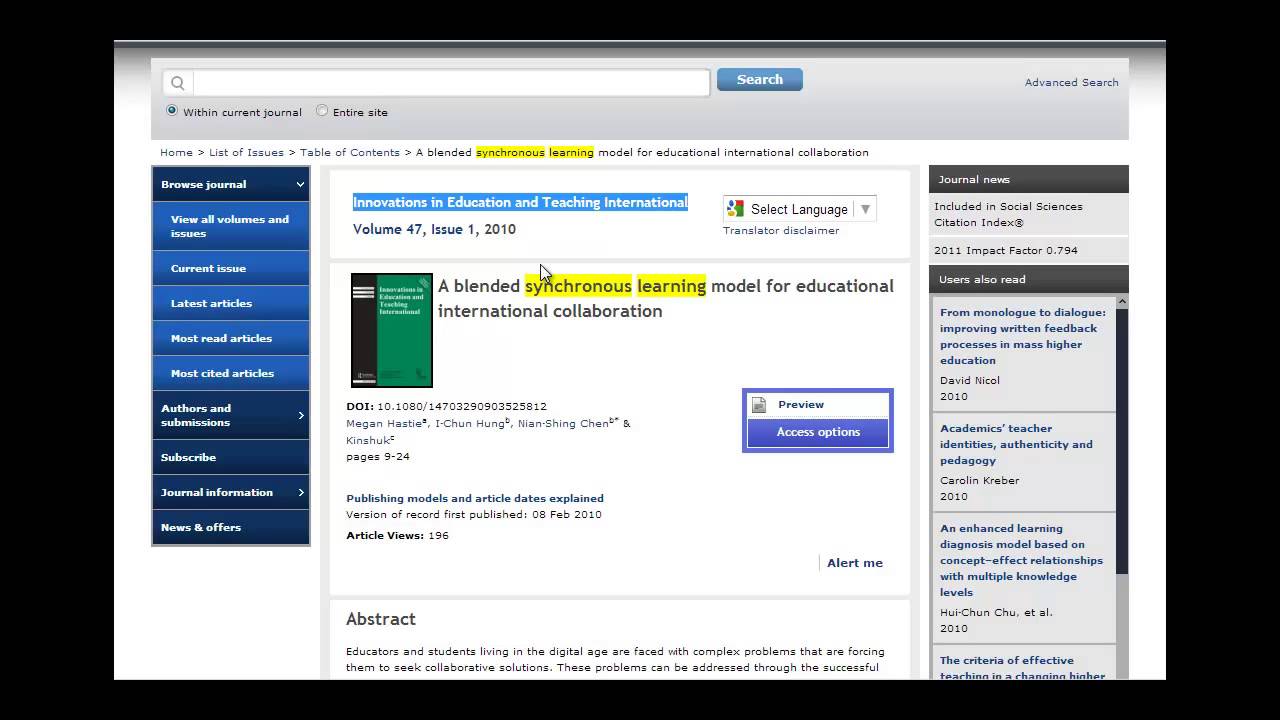Click the Journal news header
This screenshot has width=1280, height=720.
1028,179
